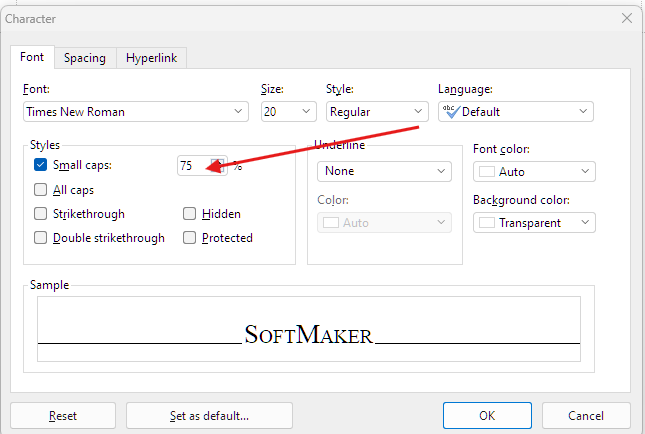Enable the All caps checkbox
The image size is (645, 434).
pyautogui.click(x=40, y=190)
